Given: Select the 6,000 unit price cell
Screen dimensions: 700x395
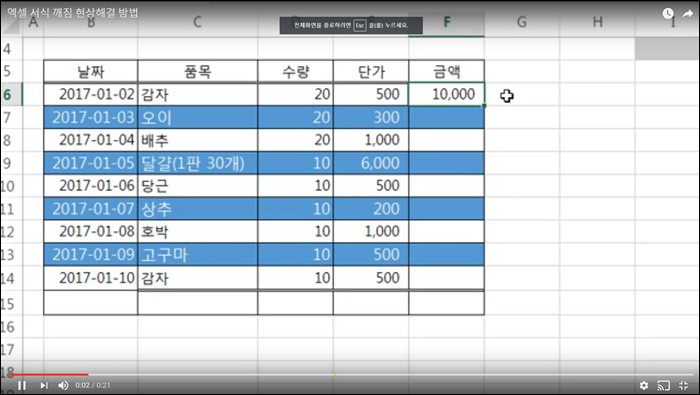Looking at the screenshot, I should (x=371, y=163).
